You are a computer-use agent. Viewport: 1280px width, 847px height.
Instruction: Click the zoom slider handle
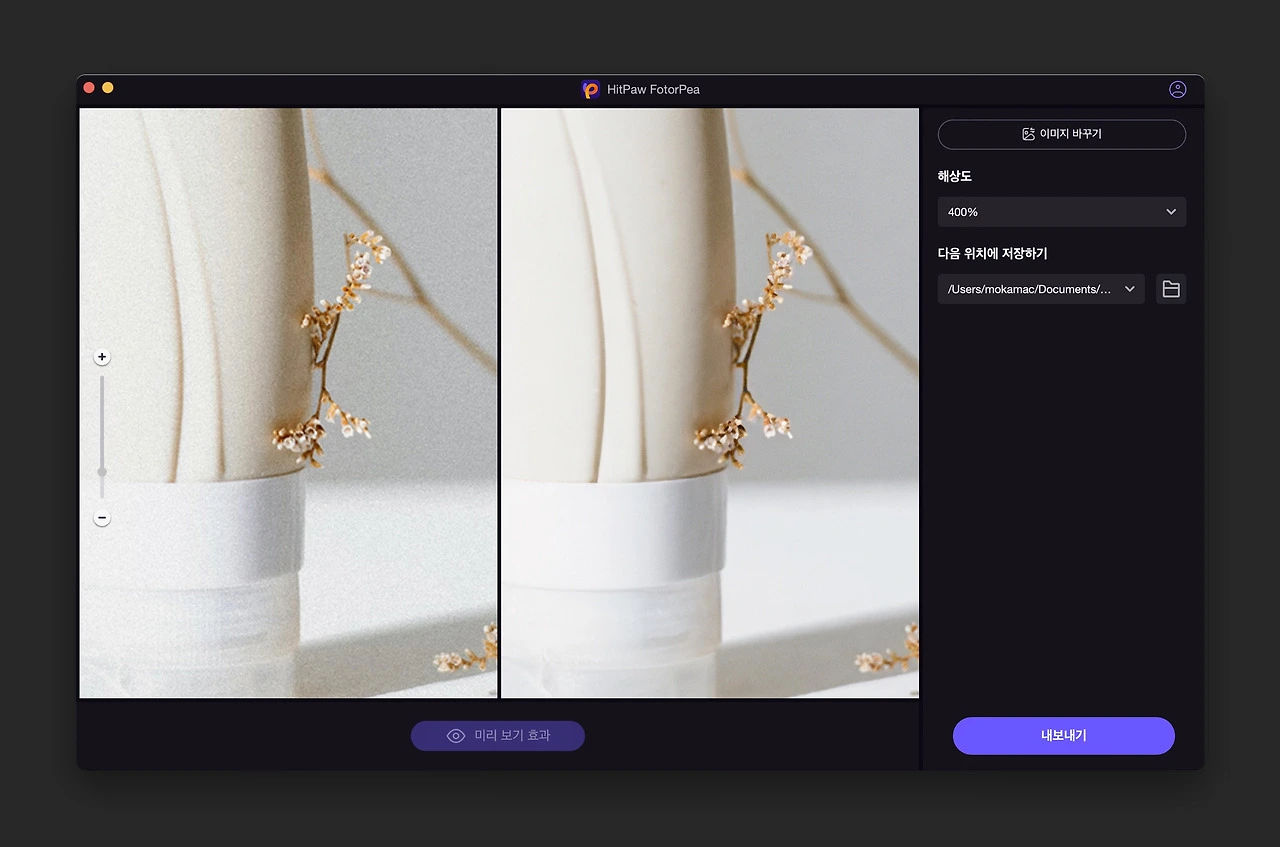102,471
